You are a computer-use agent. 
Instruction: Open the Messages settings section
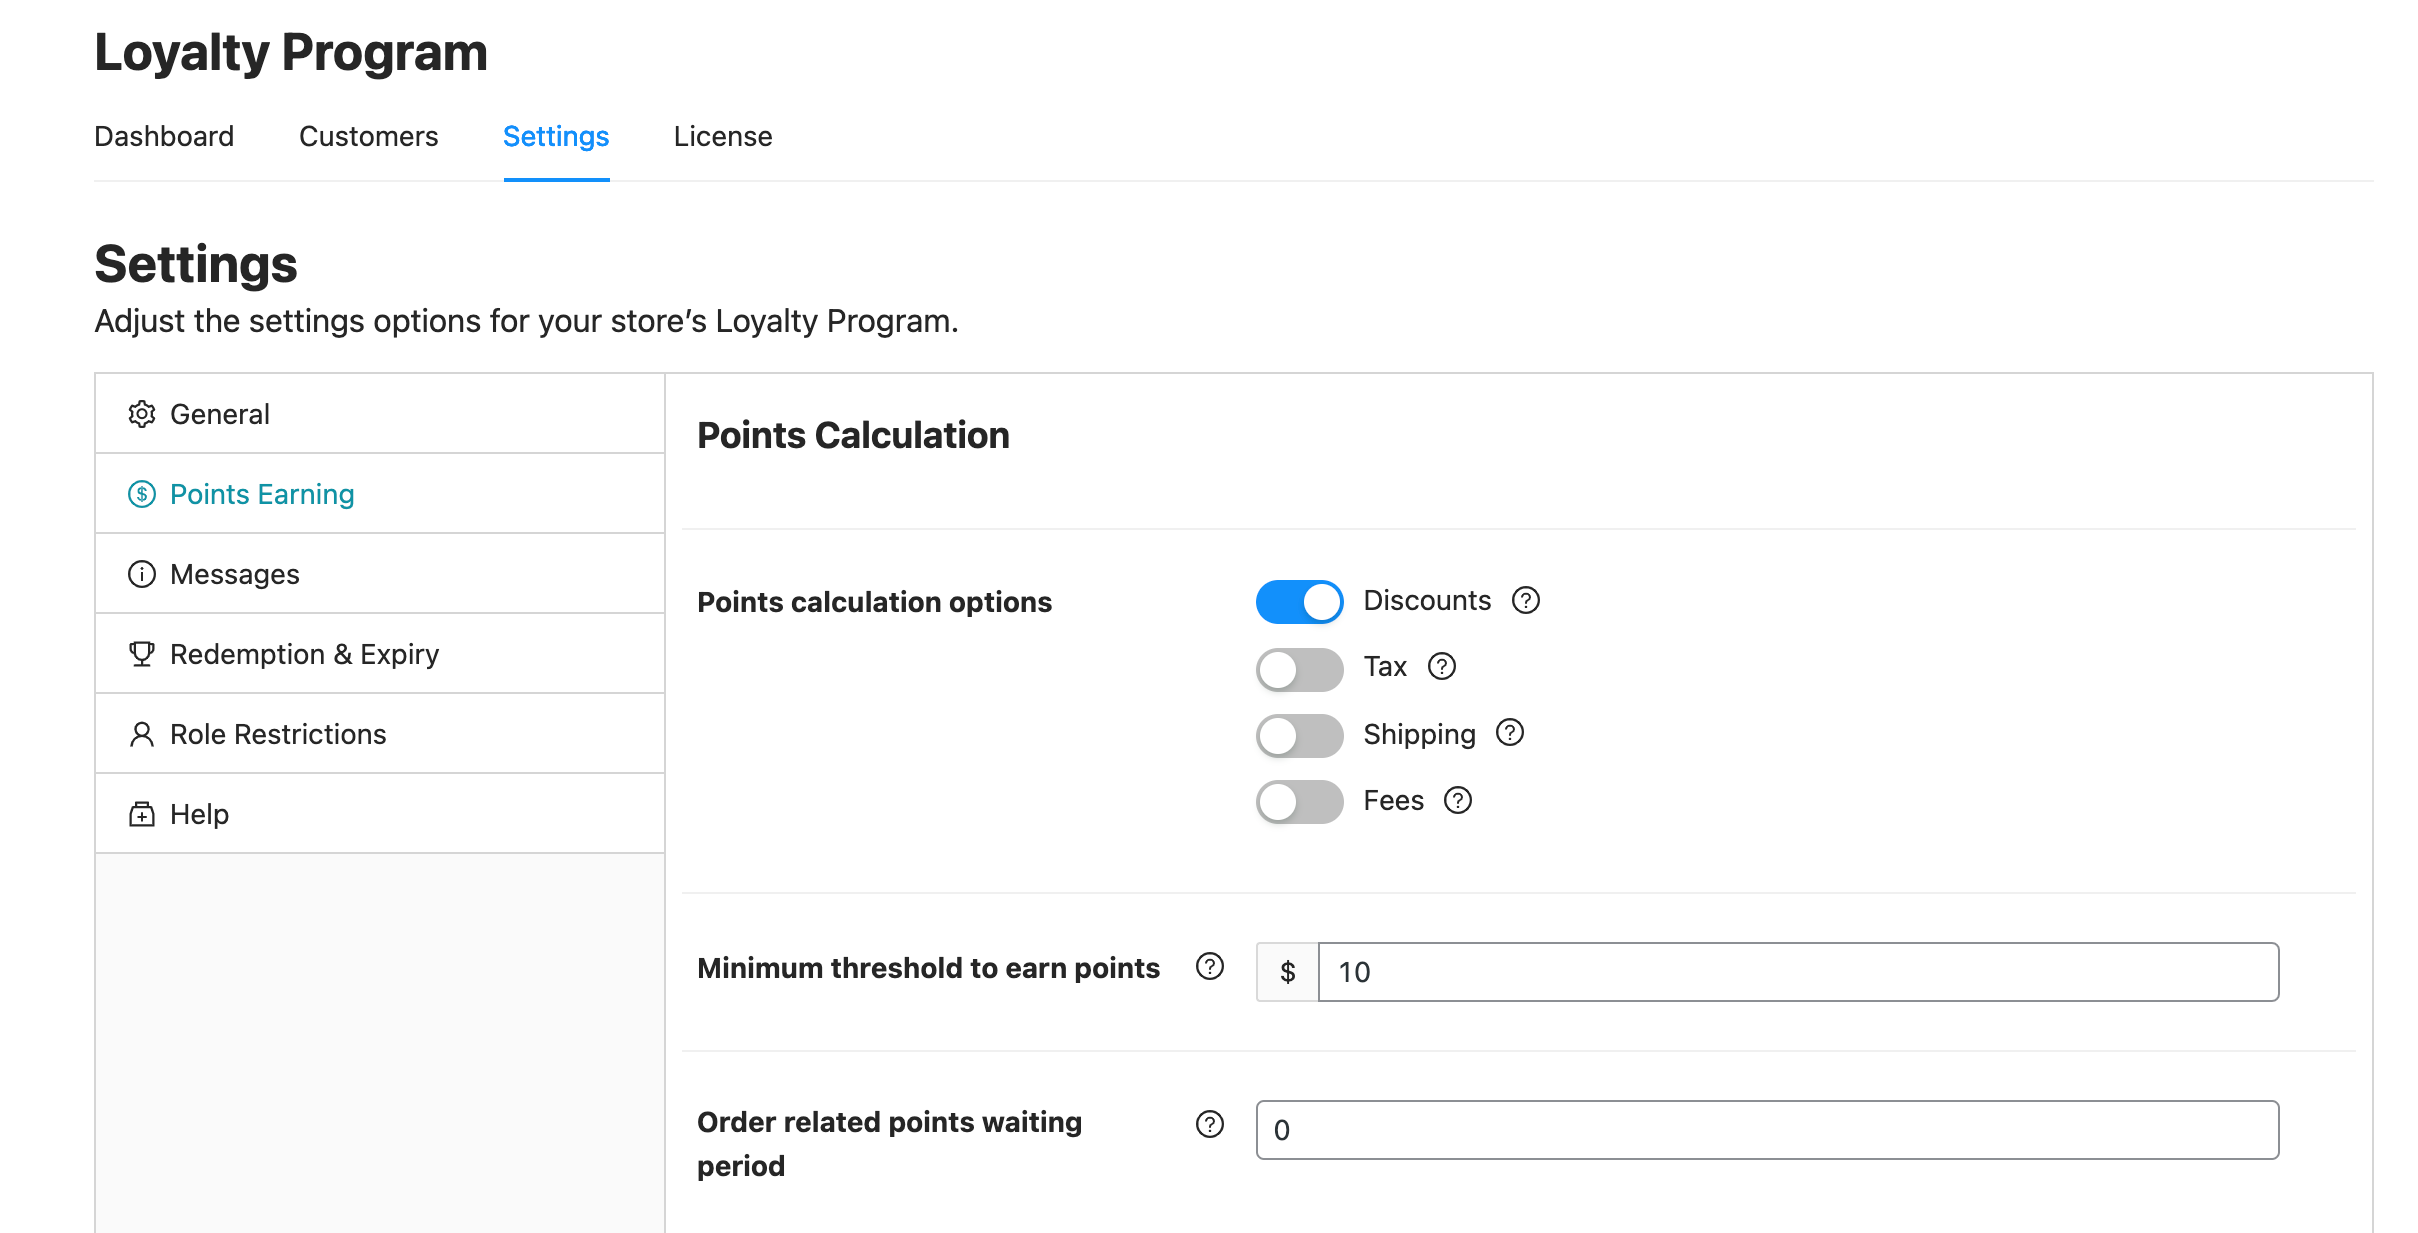(x=235, y=574)
